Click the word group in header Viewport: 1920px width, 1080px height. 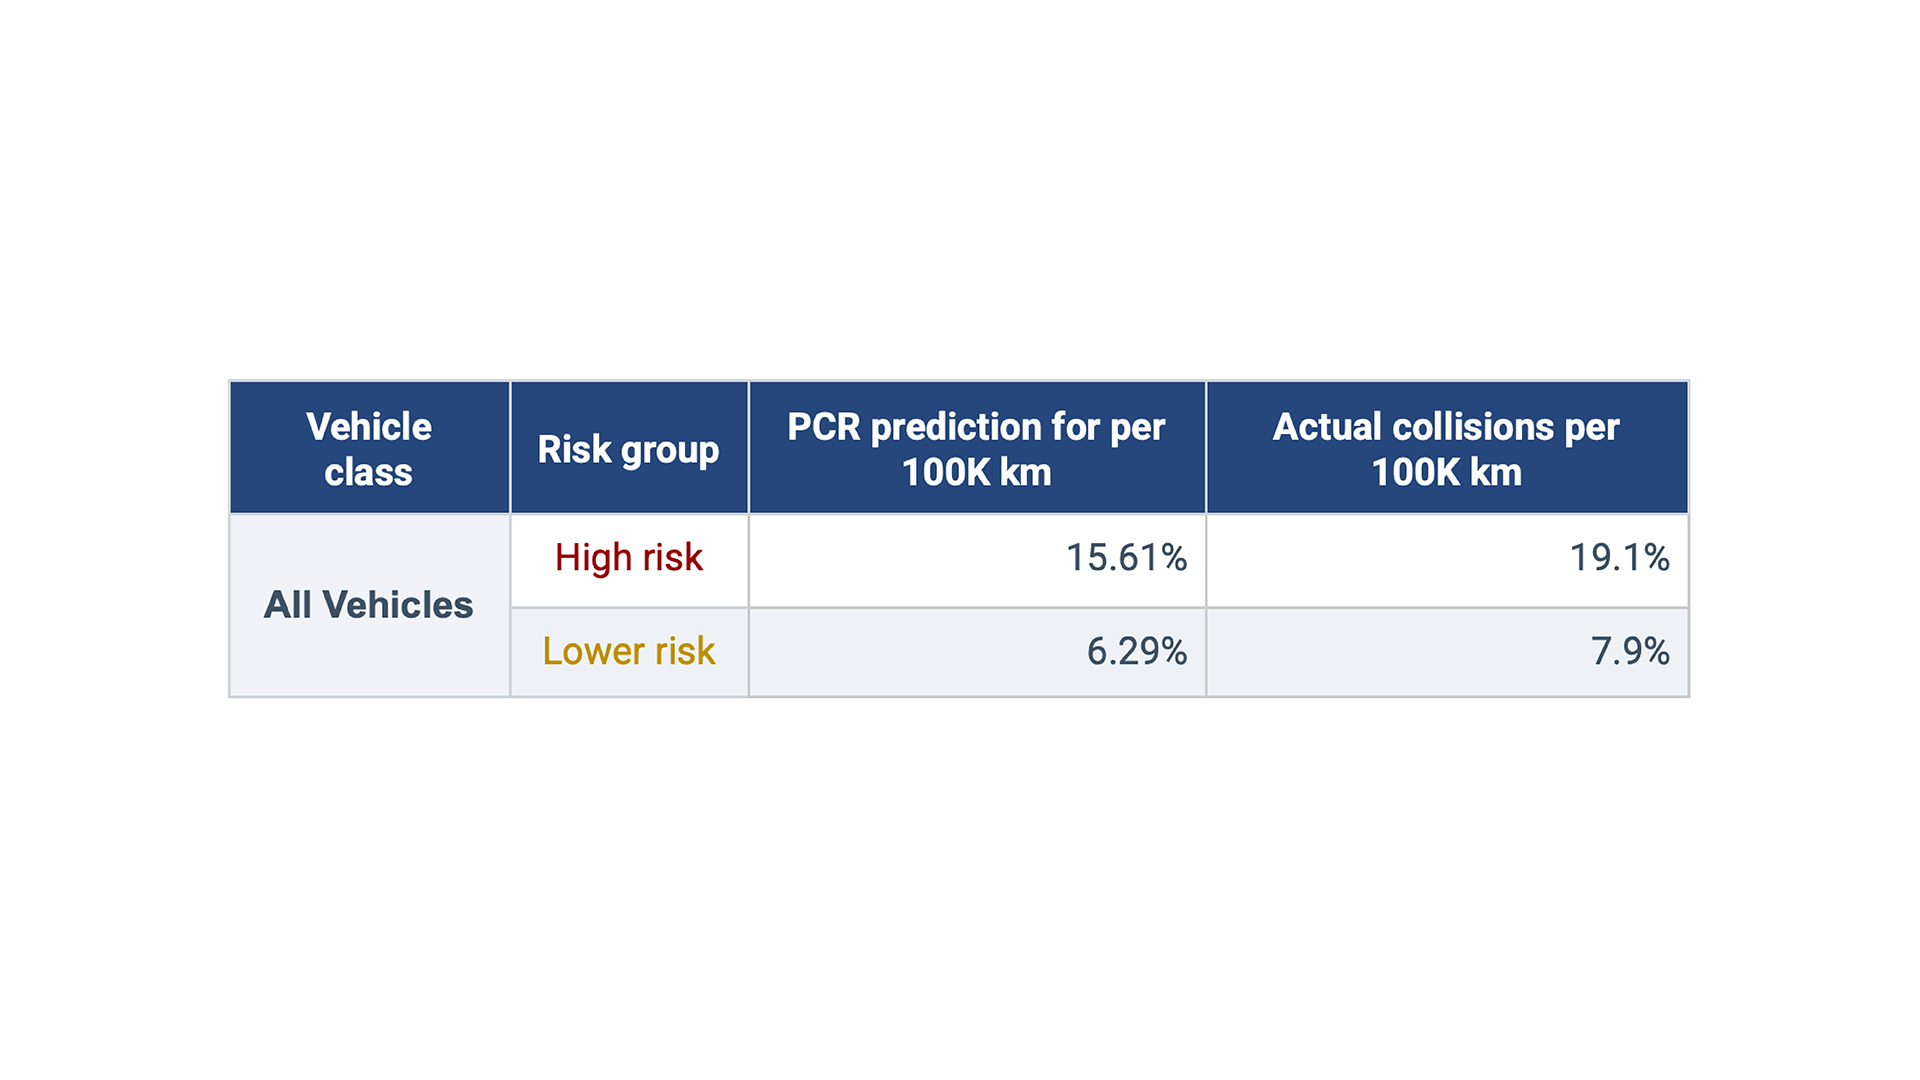670,451
